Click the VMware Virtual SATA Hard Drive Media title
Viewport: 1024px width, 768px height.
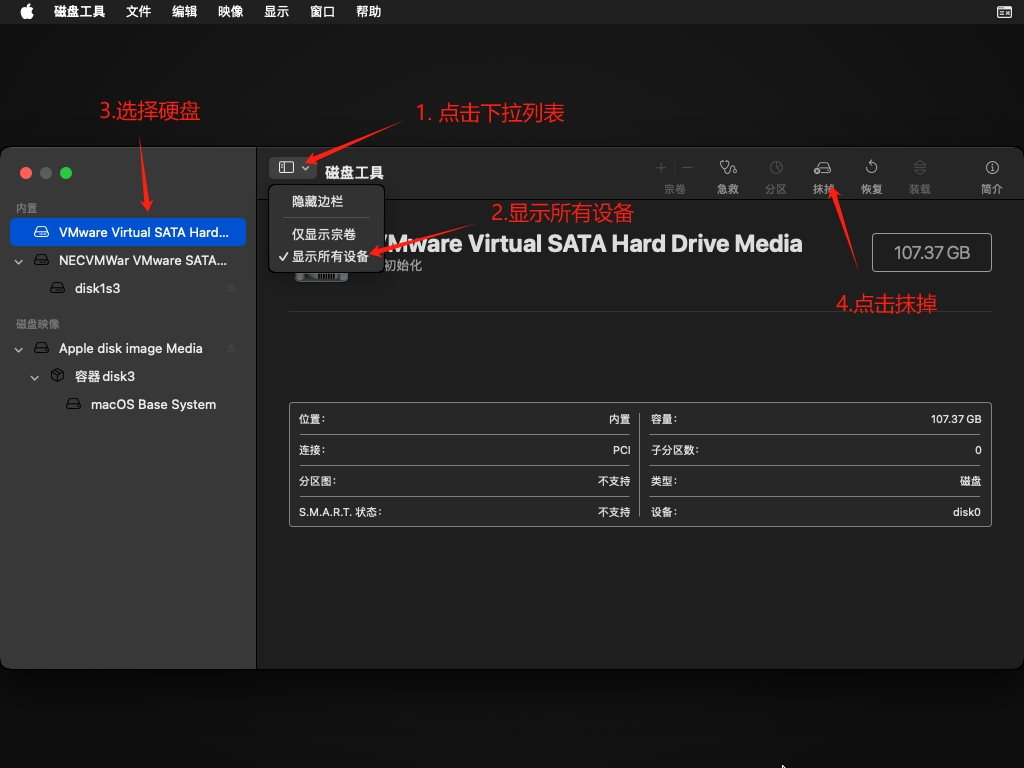(x=592, y=244)
